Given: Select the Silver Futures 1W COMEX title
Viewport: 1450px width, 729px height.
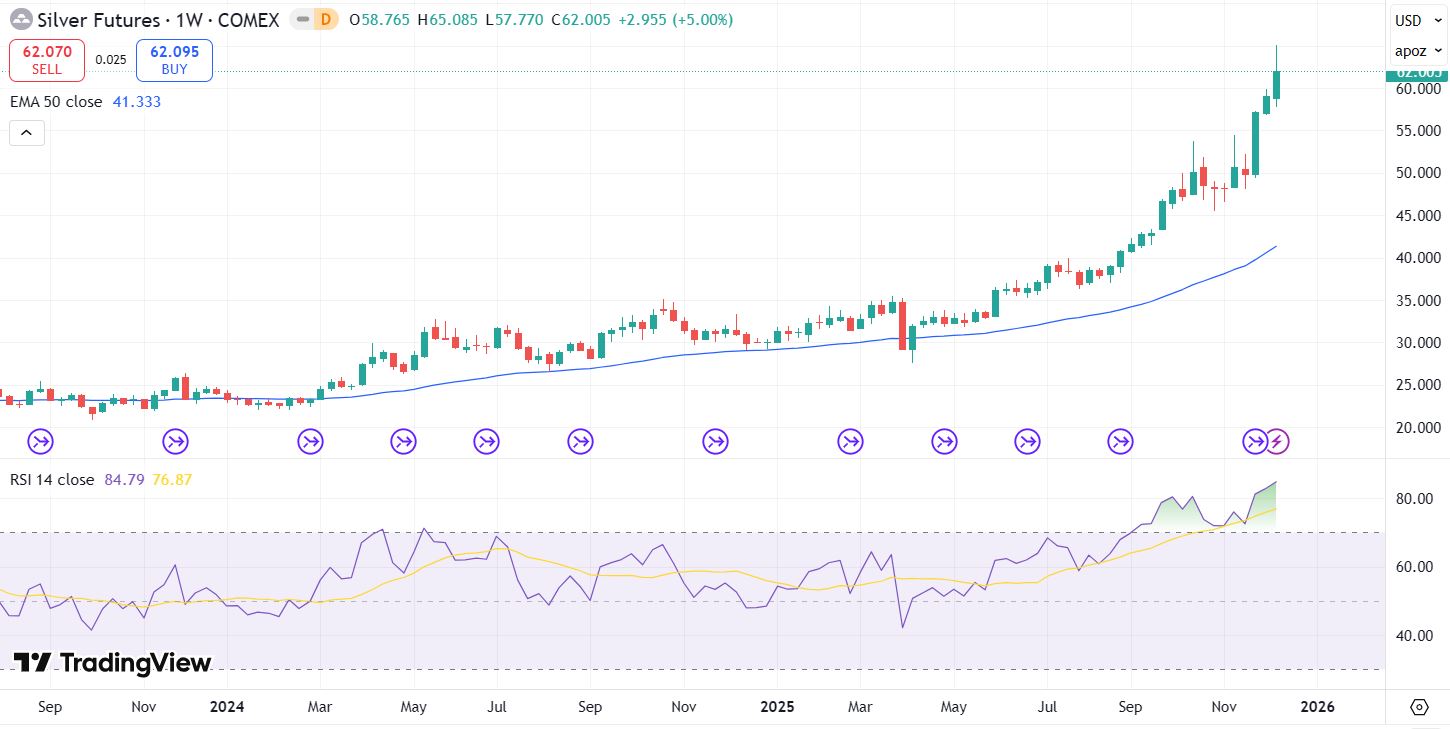Looking at the screenshot, I should tap(158, 20).
